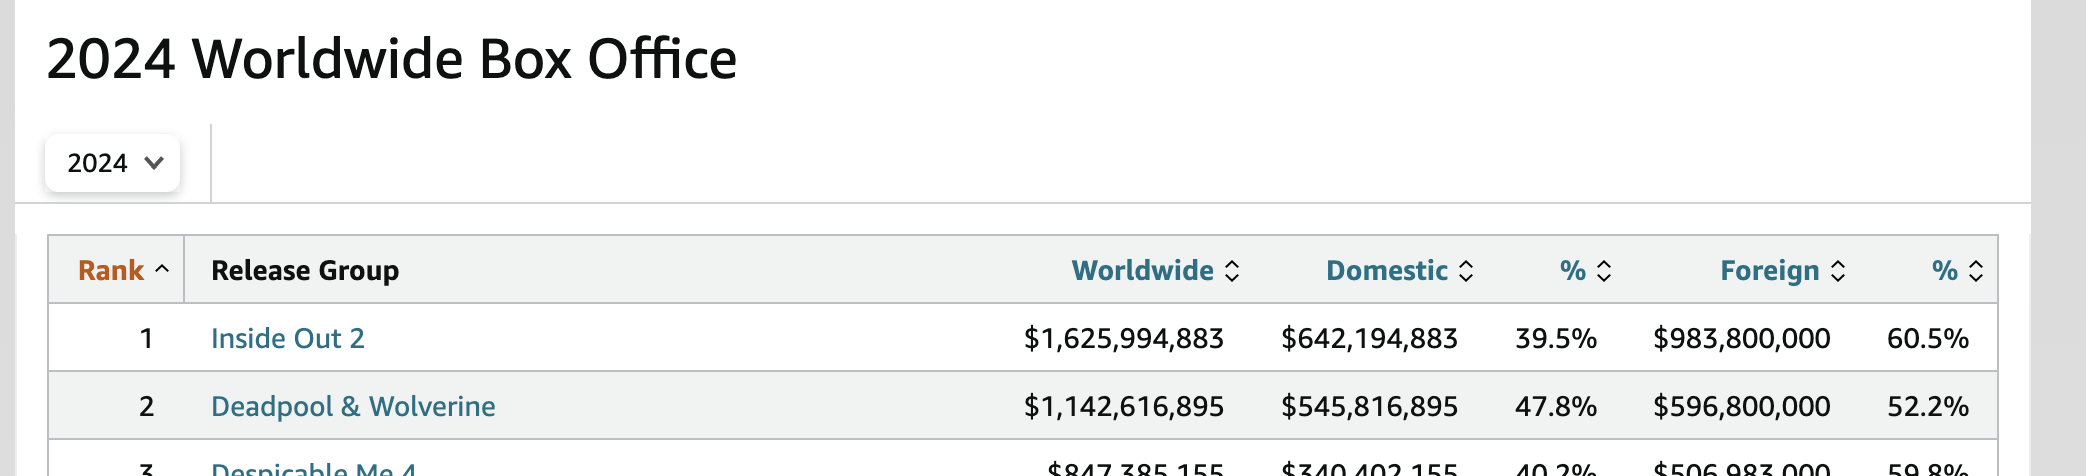2086x476 pixels.
Task: Open the 2024 year dropdown
Action: (112, 163)
